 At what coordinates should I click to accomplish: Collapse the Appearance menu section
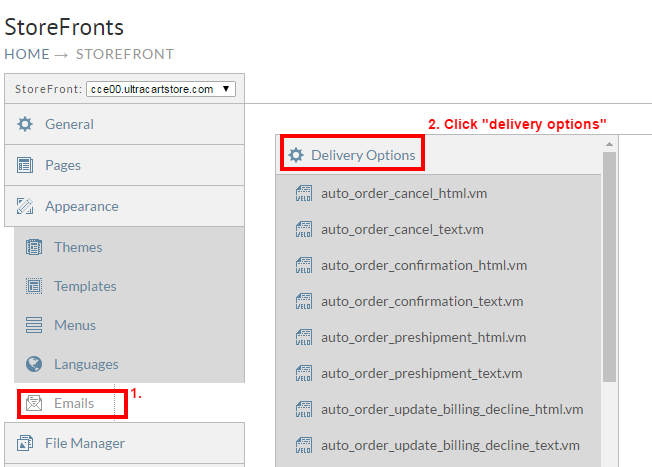click(124, 206)
